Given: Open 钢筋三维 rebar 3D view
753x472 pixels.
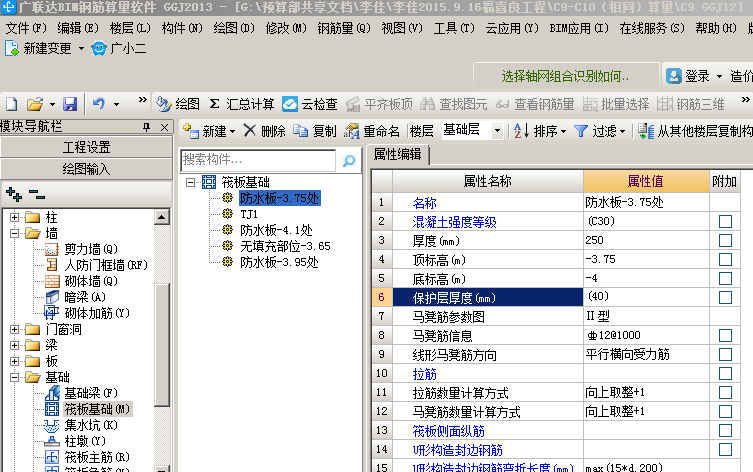Looking at the screenshot, I should coord(691,104).
